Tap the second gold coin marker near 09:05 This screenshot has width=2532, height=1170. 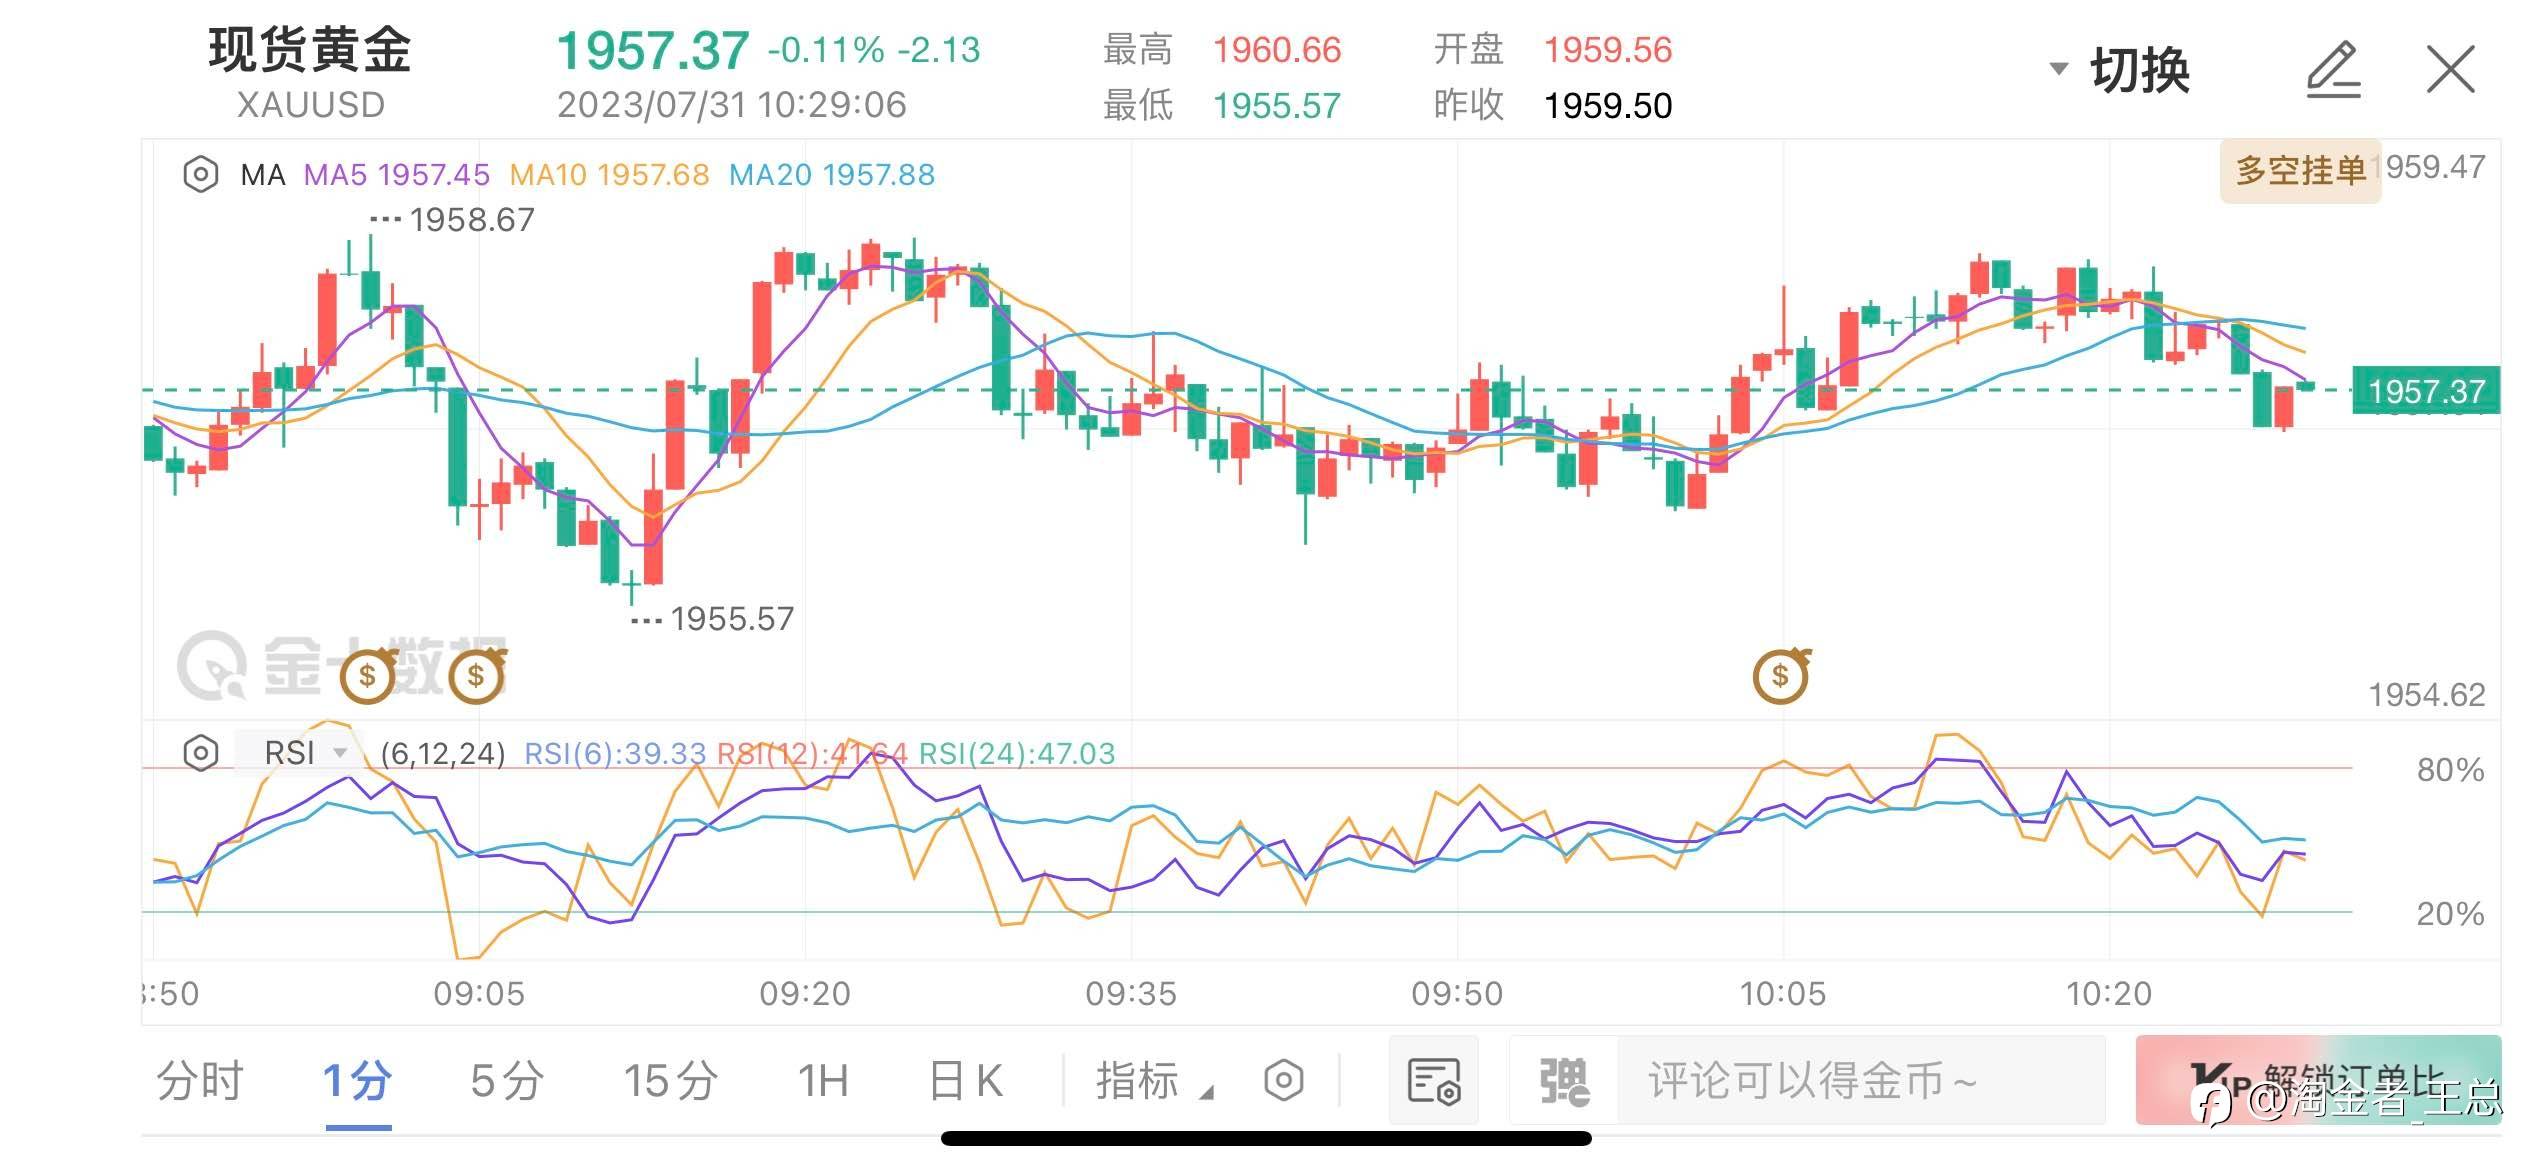[477, 676]
